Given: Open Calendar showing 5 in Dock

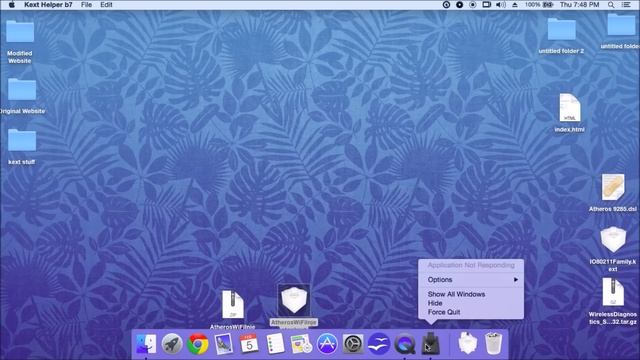Looking at the screenshot, I should (249, 344).
